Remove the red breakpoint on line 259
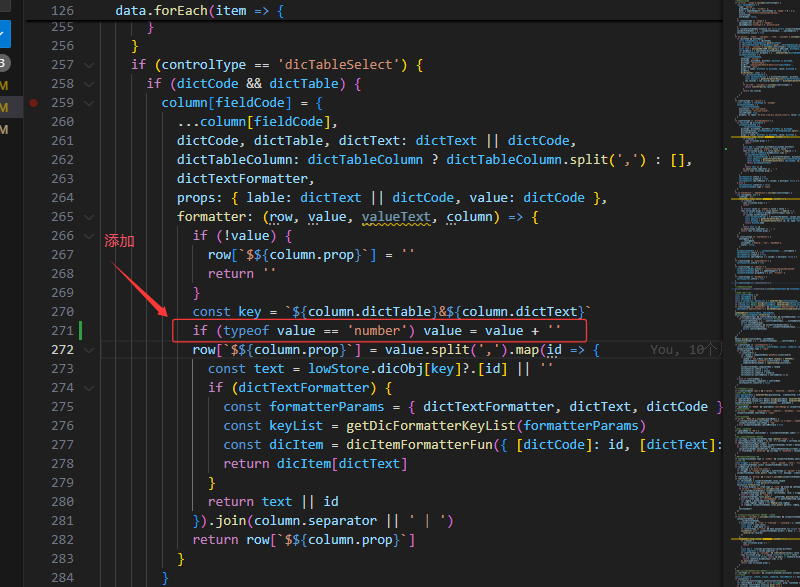The height and width of the screenshot is (587, 800). (34, 102)
